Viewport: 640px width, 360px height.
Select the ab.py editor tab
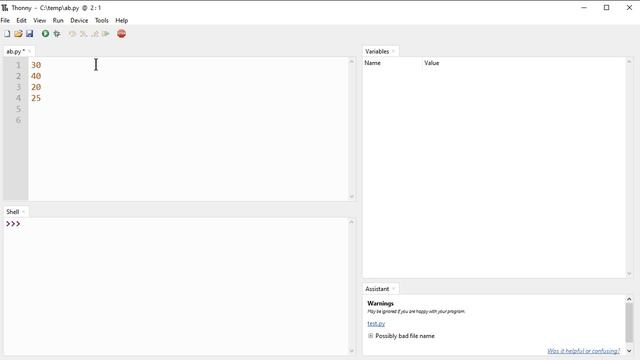coord(16,51)
